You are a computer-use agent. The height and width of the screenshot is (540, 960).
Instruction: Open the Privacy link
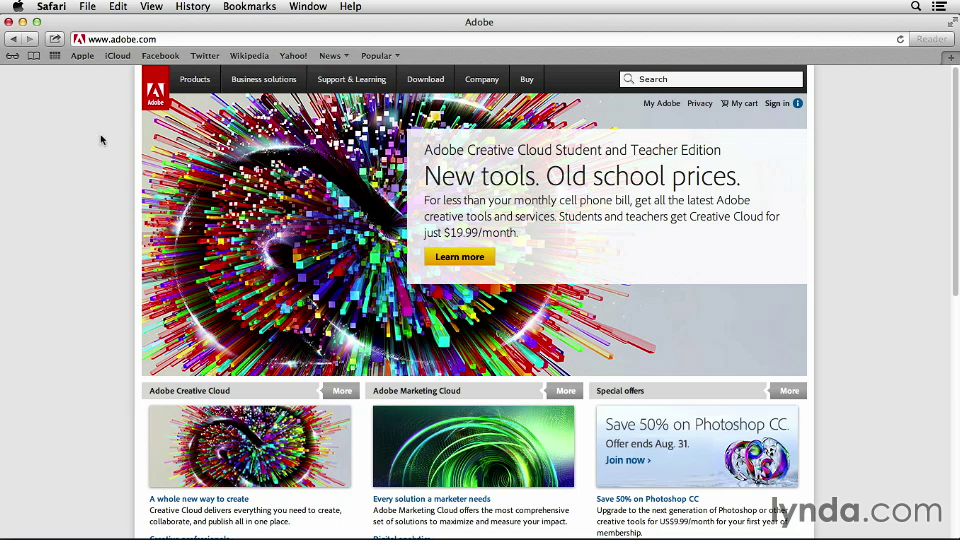click(699, 103)
